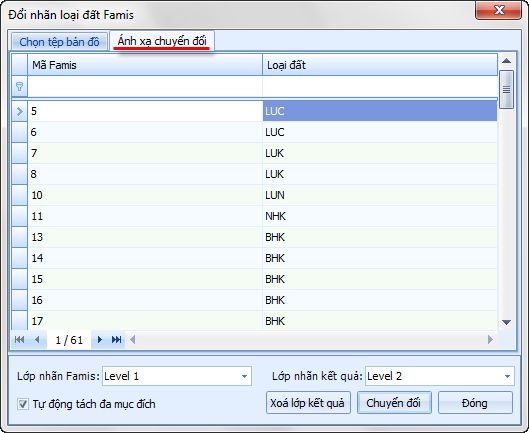The width and height of the screenshot is (529, 433).
Task: Click the Mã Famis filter input cell
Action: (x=145, y=87)
